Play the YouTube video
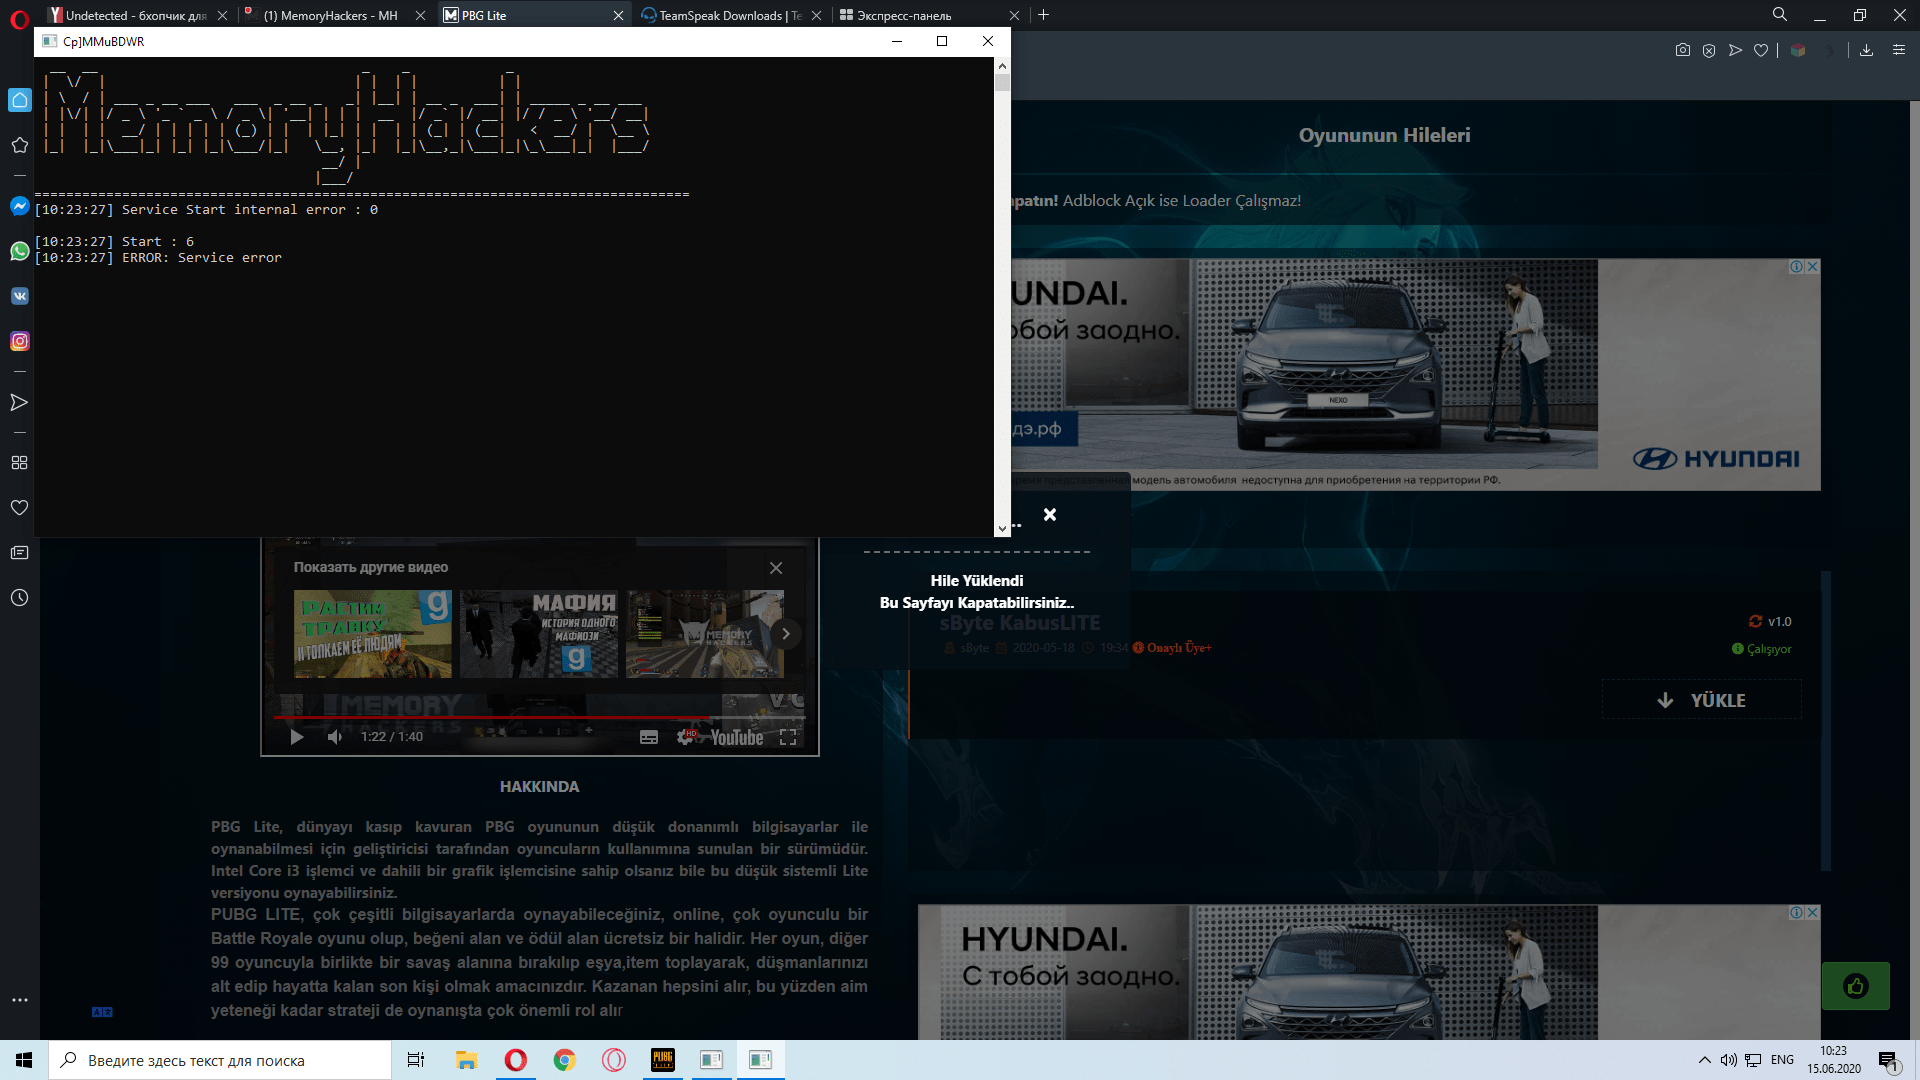Image resolution: width=1920 pixels, height=1080 pixels. click(x=297, y=737)
